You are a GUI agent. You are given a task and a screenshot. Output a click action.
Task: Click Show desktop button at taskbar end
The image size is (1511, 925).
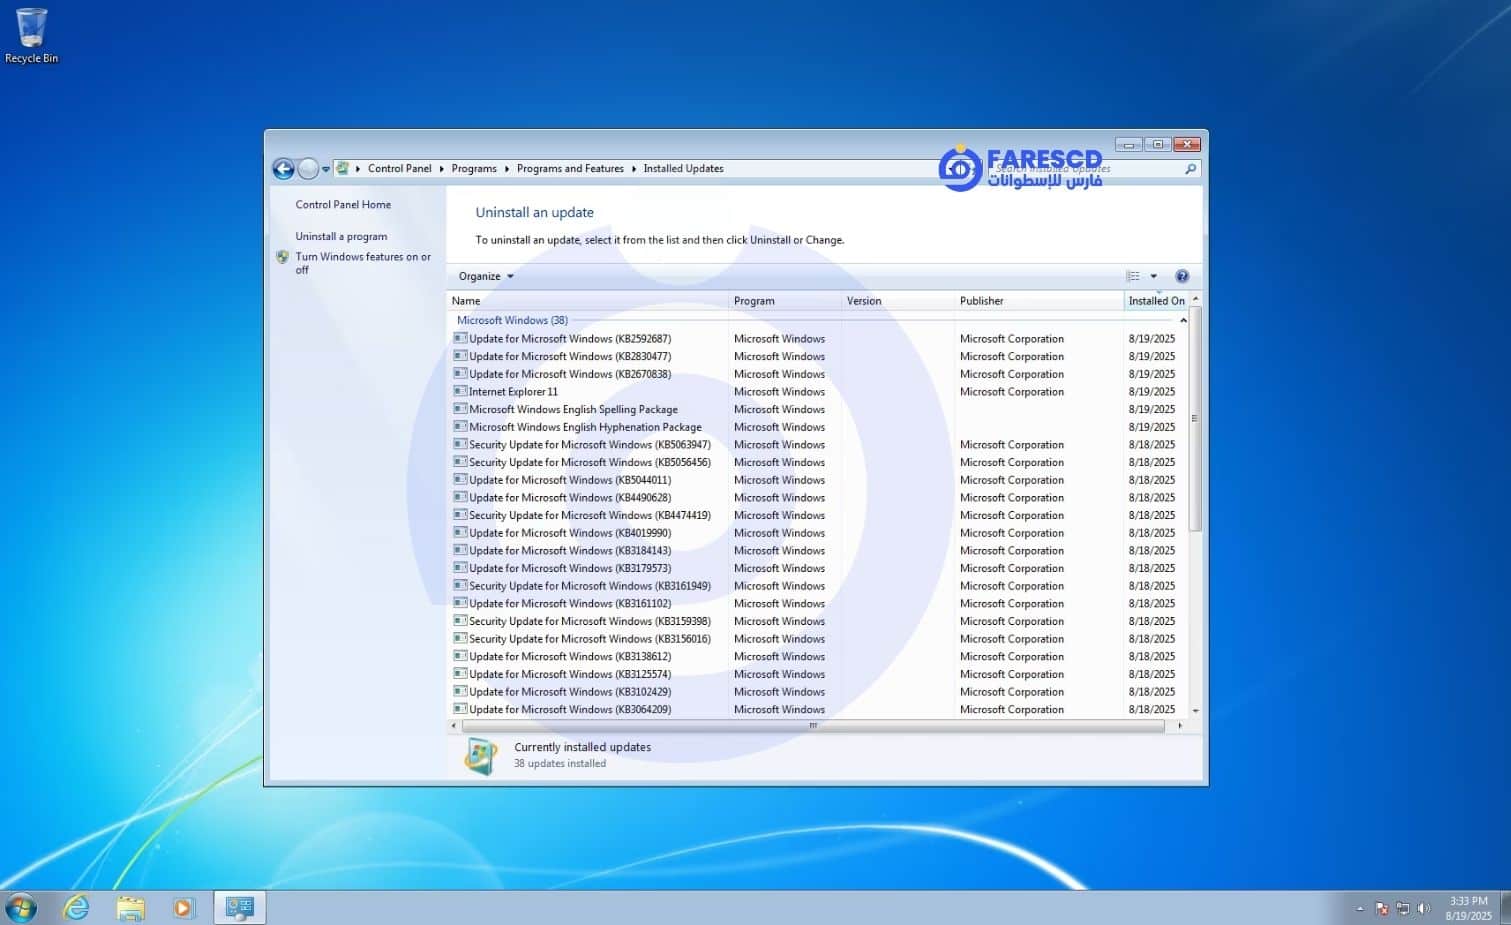point(1505,908)
